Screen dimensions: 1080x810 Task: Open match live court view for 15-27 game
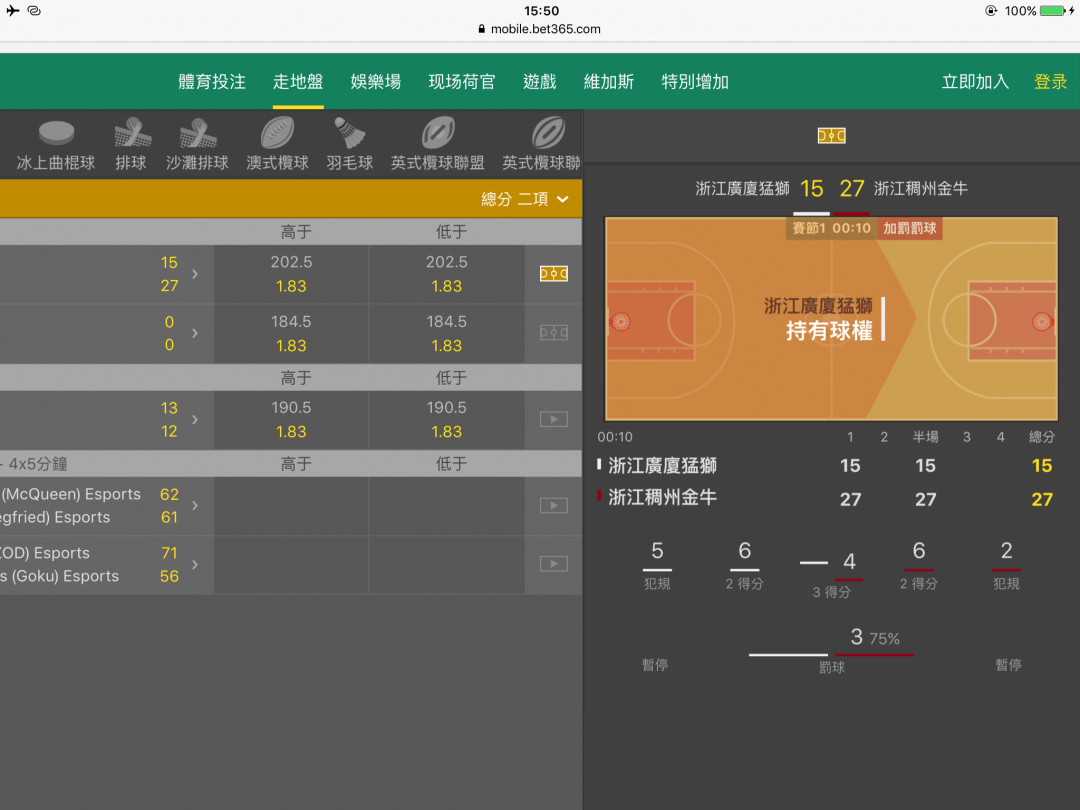pyautogui.click(x=554, y=274)
